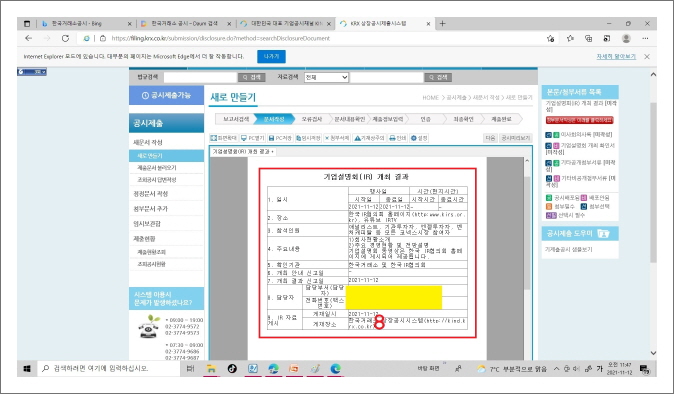Select the 문서내용확인 step tab
The width and height of the screenshot is (674, 394).
click(349, 119)
